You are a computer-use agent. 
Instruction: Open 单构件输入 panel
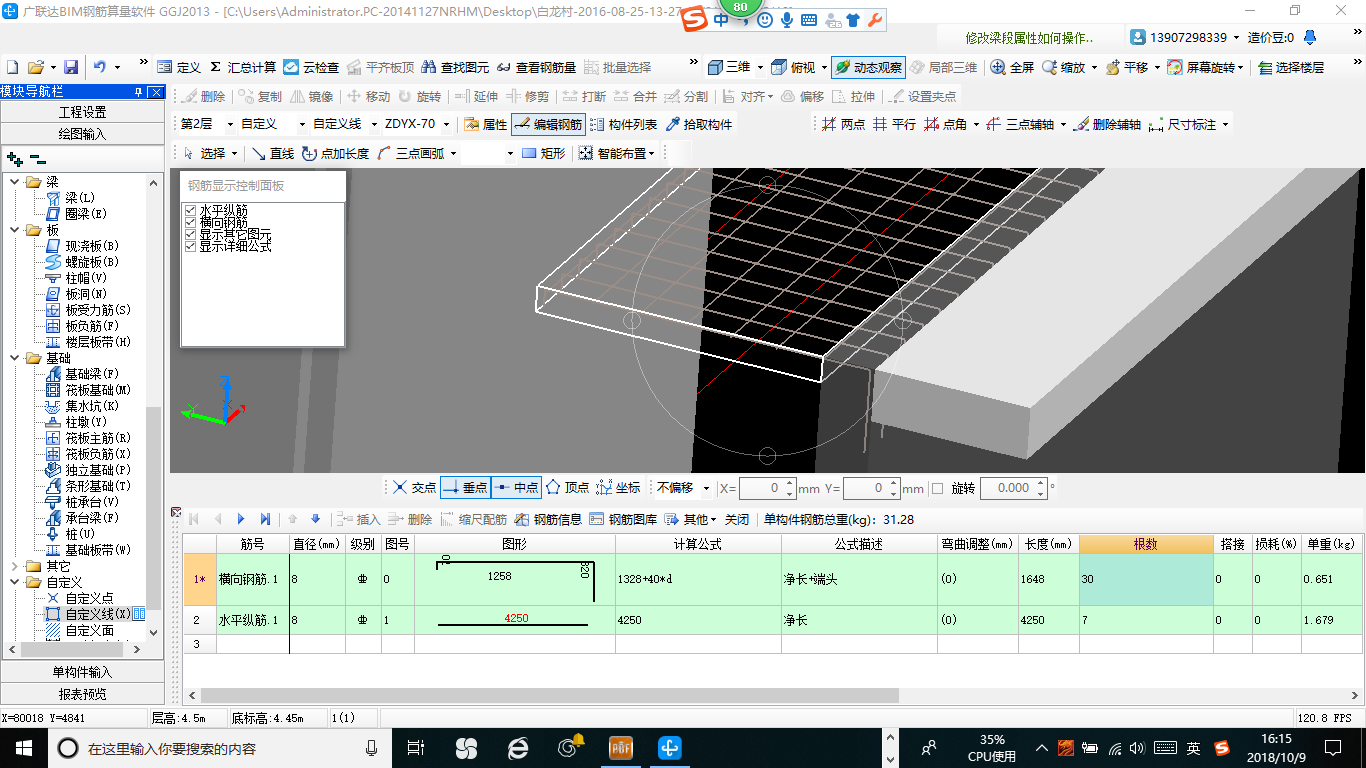pyautogui.click(x=82, y=672)
